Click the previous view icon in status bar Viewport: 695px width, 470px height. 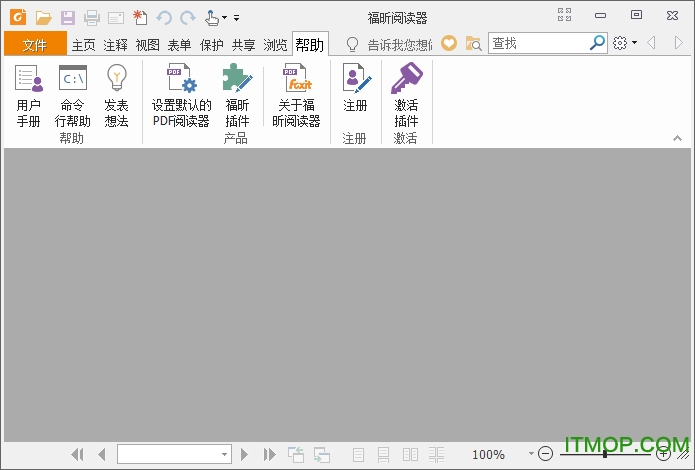296,454
